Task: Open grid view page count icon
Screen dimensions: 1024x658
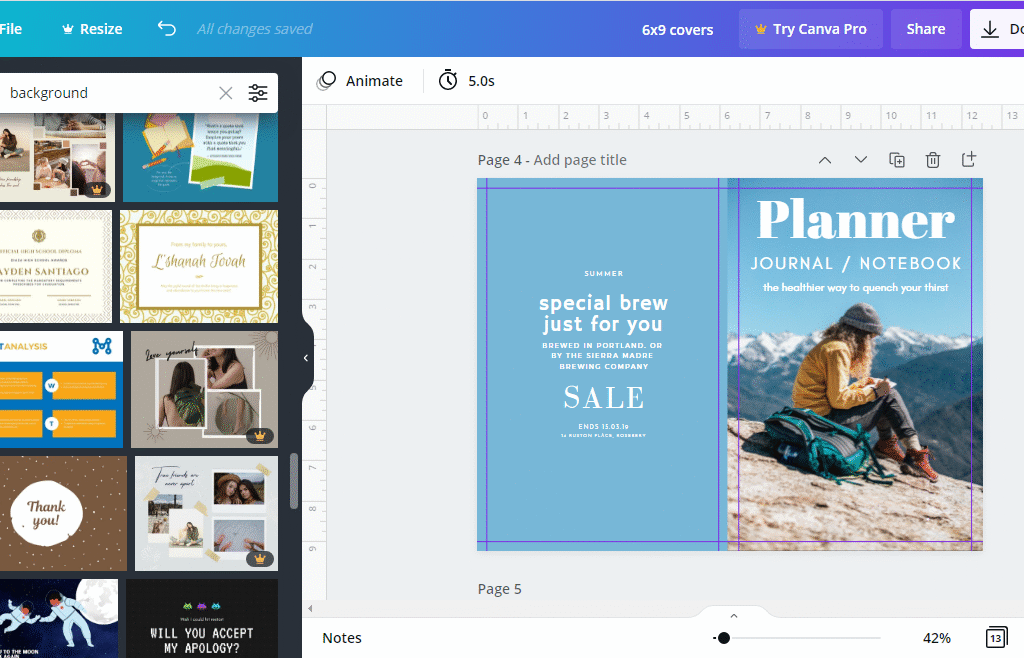Action: (x=996, y=638)
